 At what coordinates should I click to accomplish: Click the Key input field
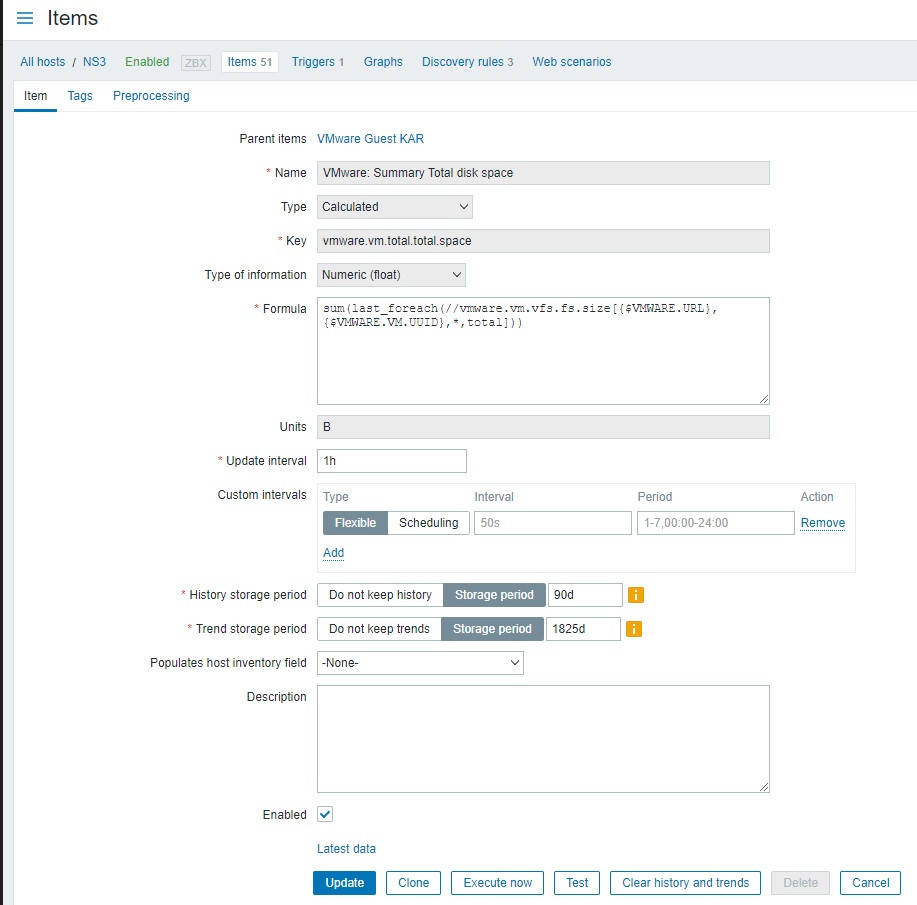pyautogui.click(x=543, y=241)
